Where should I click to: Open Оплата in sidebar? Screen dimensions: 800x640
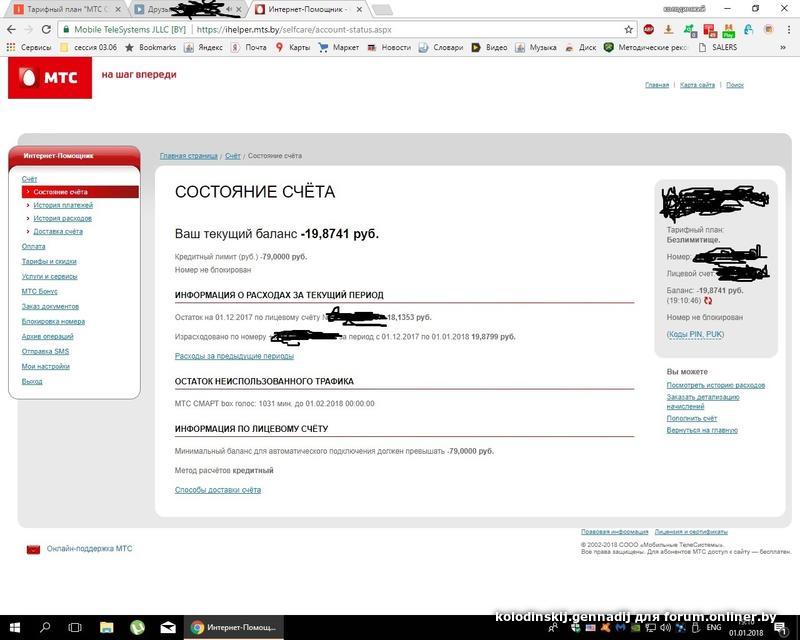coord(33,247)
